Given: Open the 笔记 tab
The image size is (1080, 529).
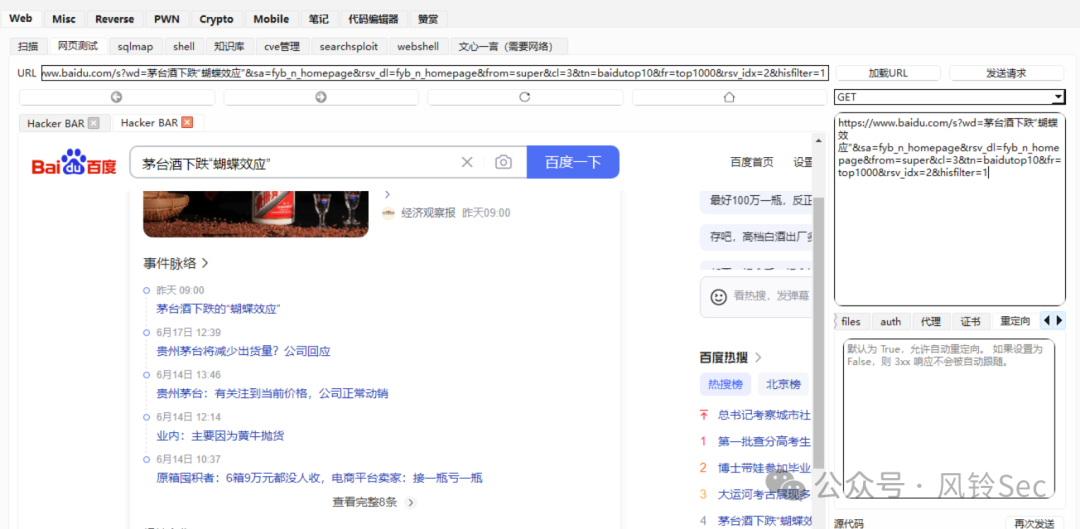Looking at the screenshot, I should 319,19.
